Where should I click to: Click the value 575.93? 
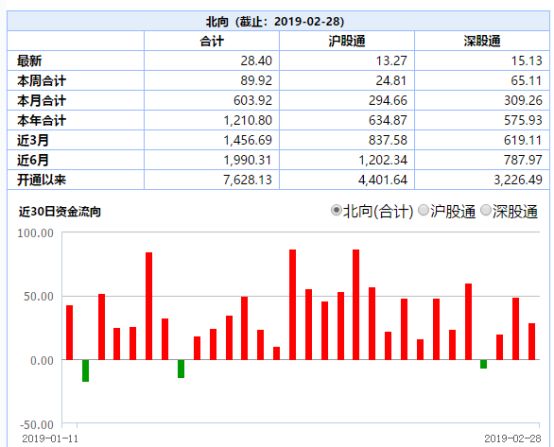(x=523, y=120)
